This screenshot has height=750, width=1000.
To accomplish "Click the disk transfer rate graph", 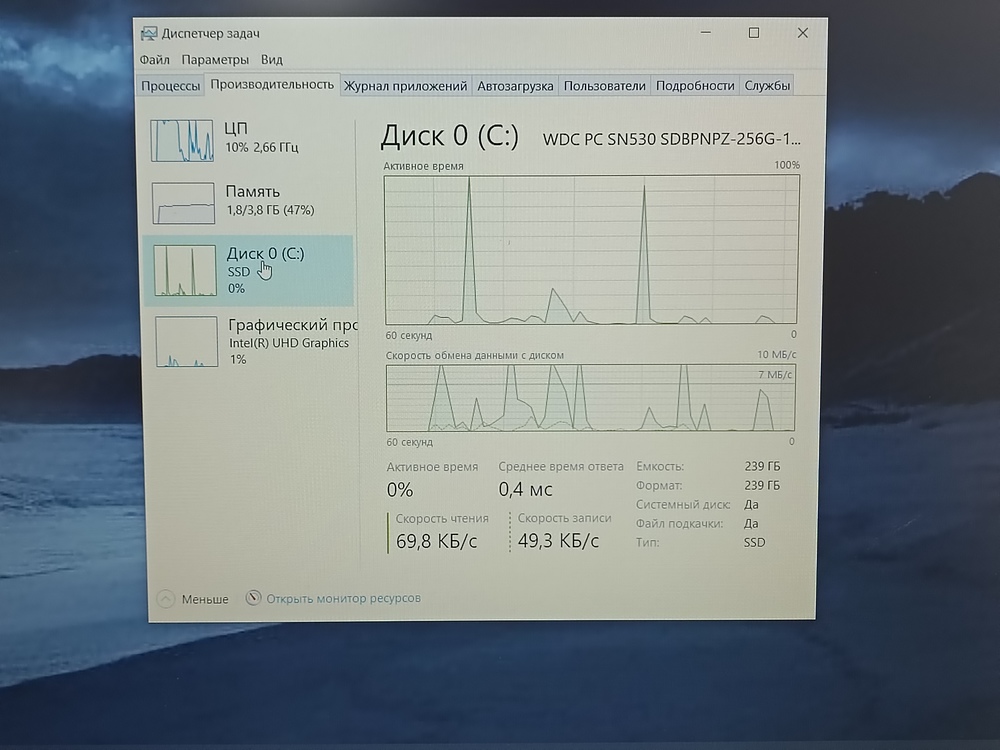I will (591, 397).
